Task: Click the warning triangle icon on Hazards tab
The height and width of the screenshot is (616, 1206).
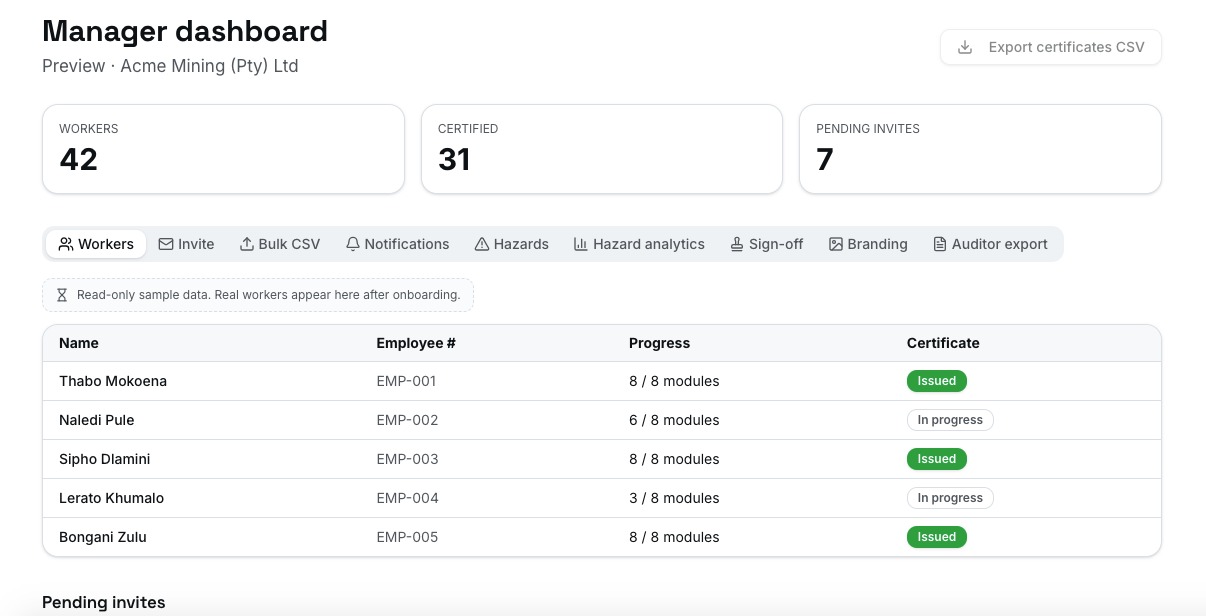Action: [x=482, y=244]
